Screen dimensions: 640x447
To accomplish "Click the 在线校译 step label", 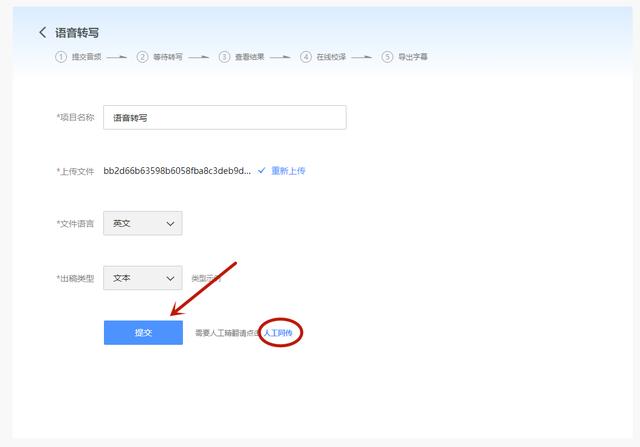I will pyautogui.click(x=331, y=57).
